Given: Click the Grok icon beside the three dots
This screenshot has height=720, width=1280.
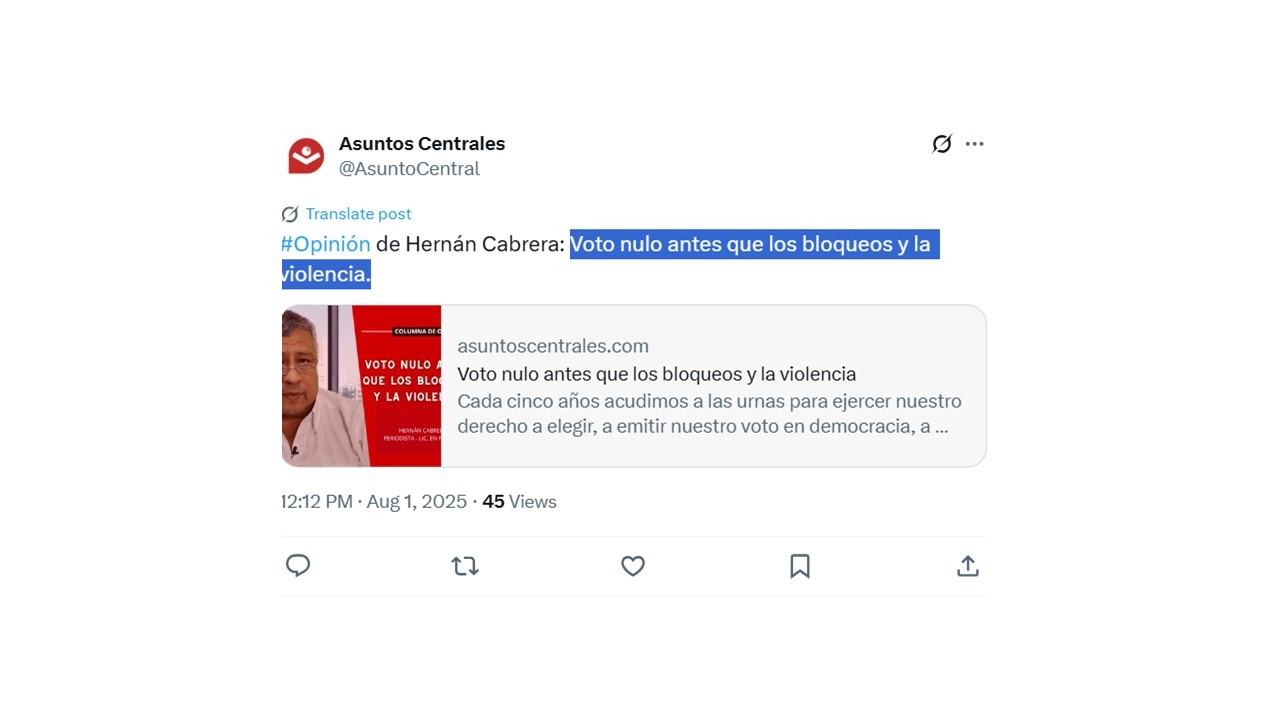Looking at the screenshot, I should pos(942,144).
